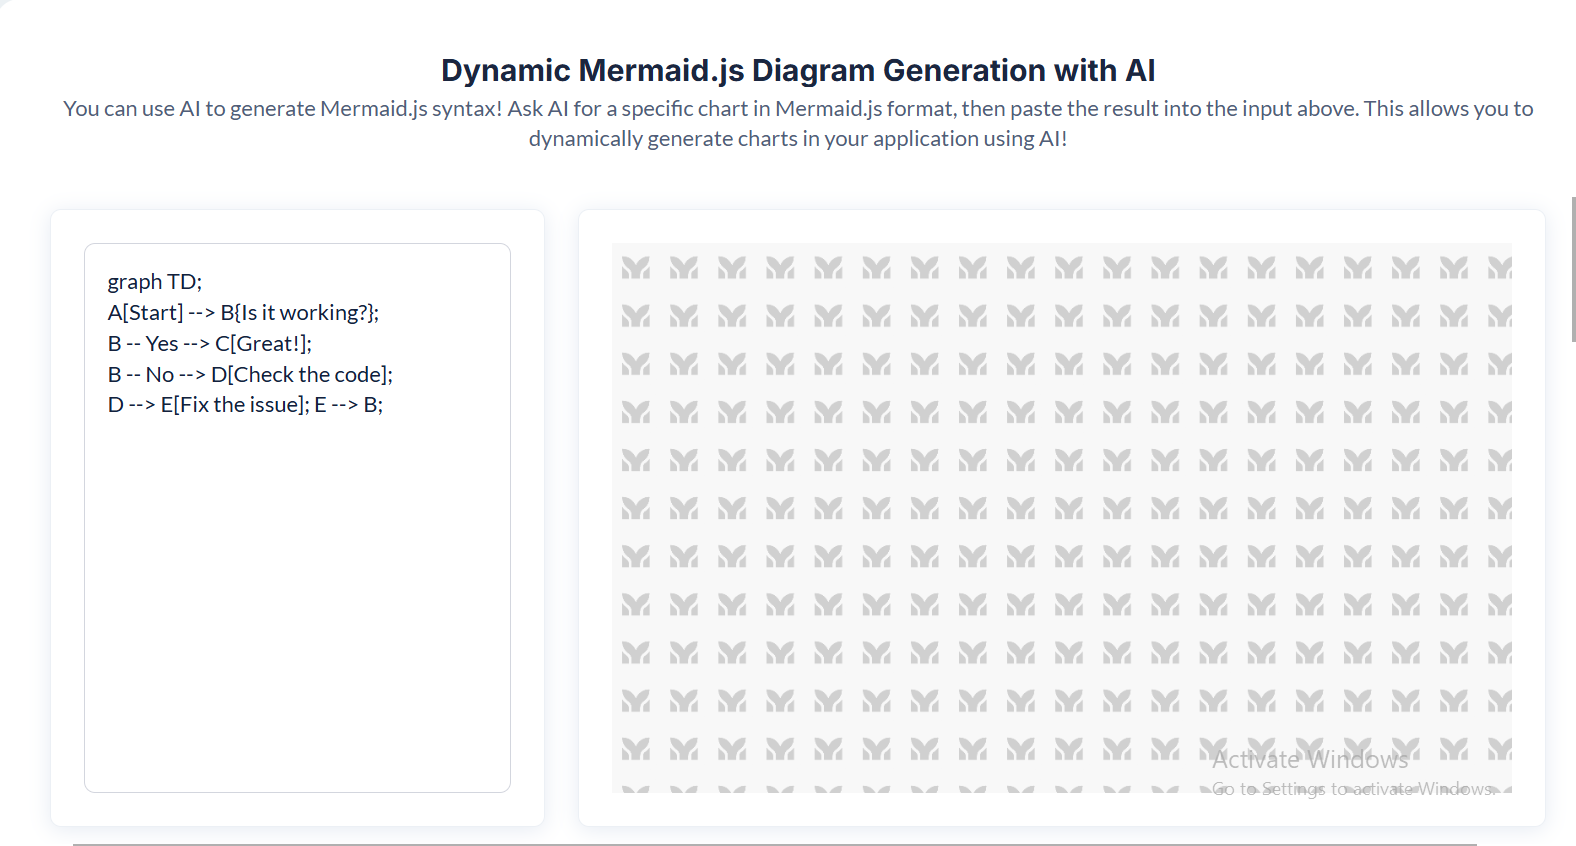Click the "B{Is it working?}" node text
This screenshot has height=846, width=1576.
tap(299, 313)
